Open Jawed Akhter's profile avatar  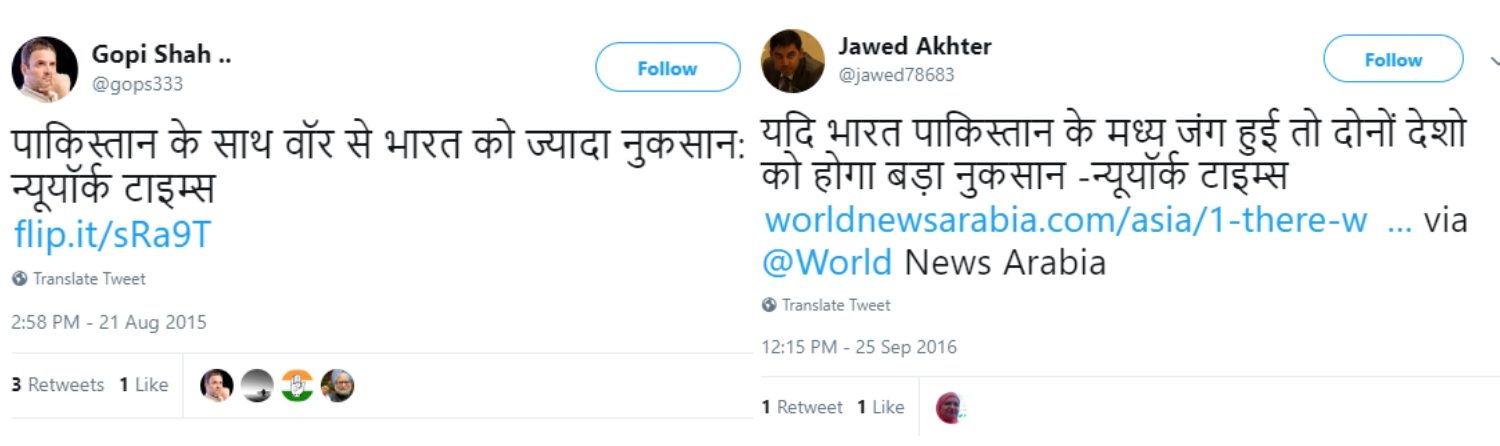(793, 61)
